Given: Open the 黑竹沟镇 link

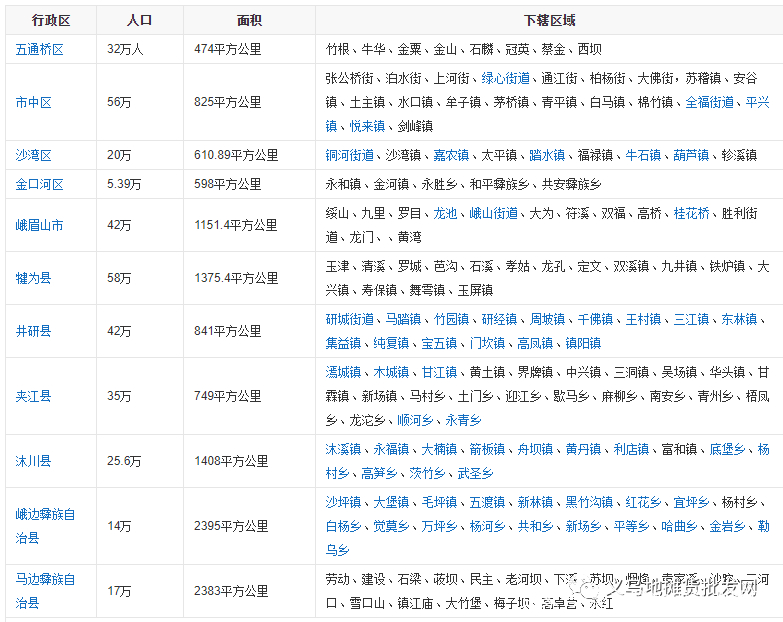Looking at the screenshot, I should (x=589, y=502).
